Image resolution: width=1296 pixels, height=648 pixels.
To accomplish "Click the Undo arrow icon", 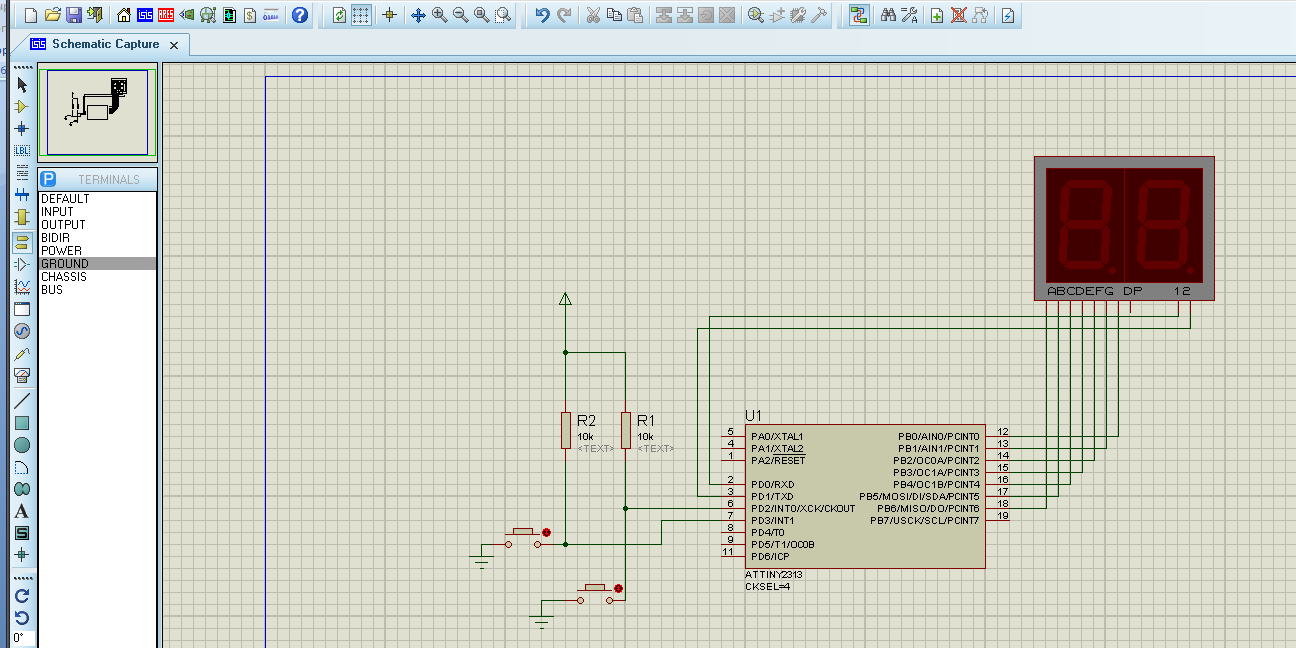I will point(542,15).
